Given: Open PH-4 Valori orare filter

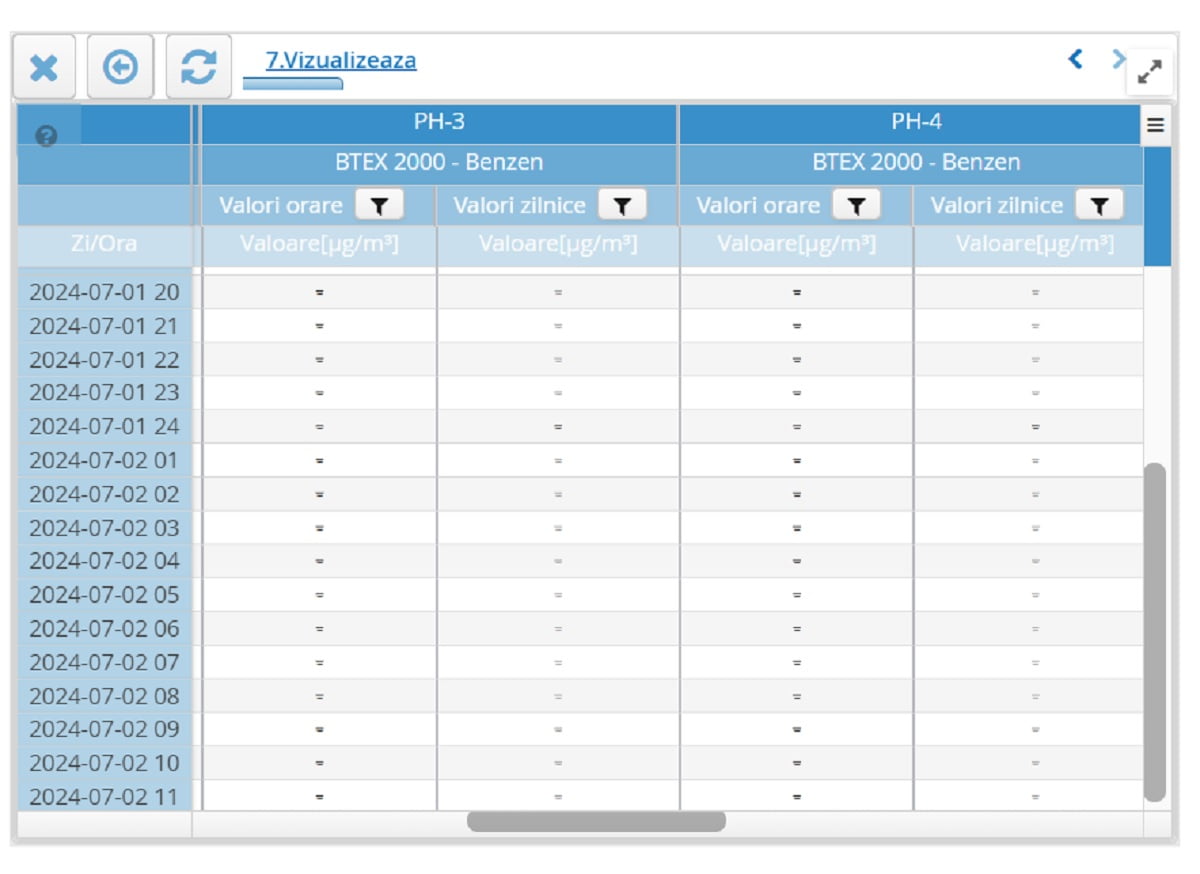Looking at the screenshot, I should coord(856,206).
